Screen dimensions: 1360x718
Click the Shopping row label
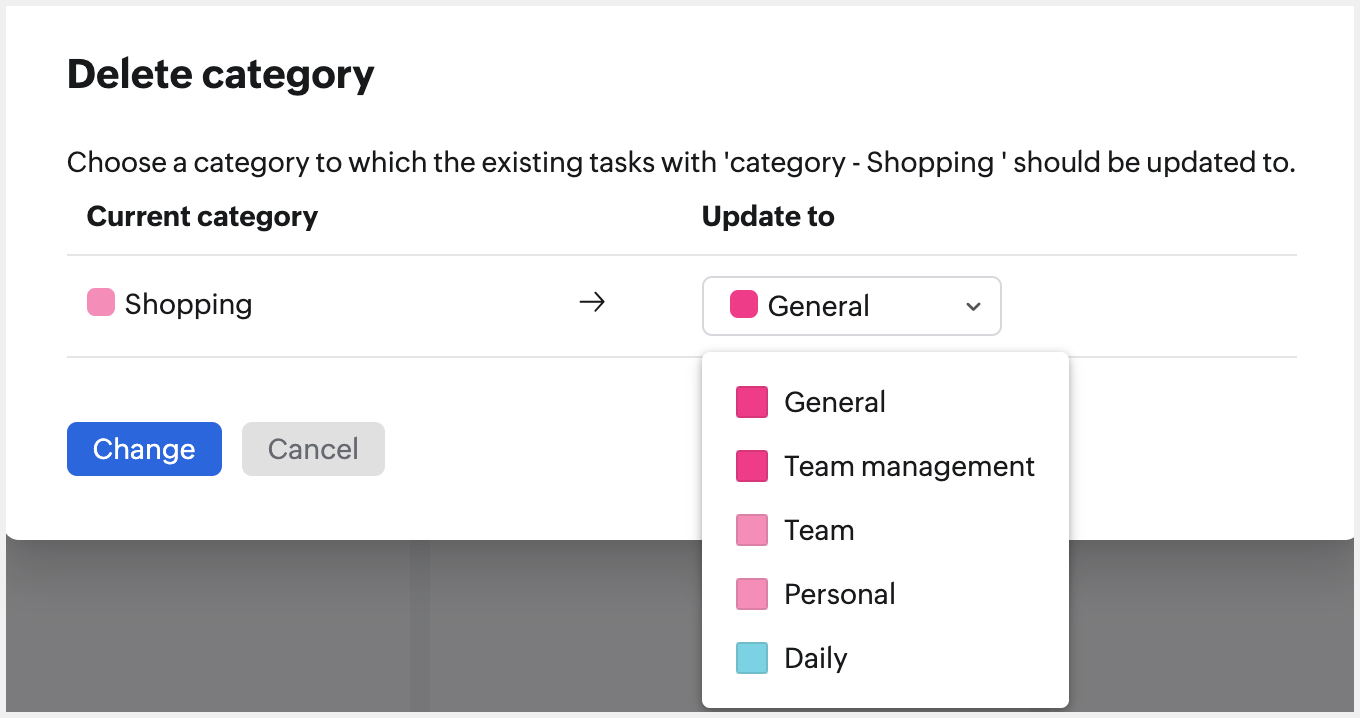[187, 303]
